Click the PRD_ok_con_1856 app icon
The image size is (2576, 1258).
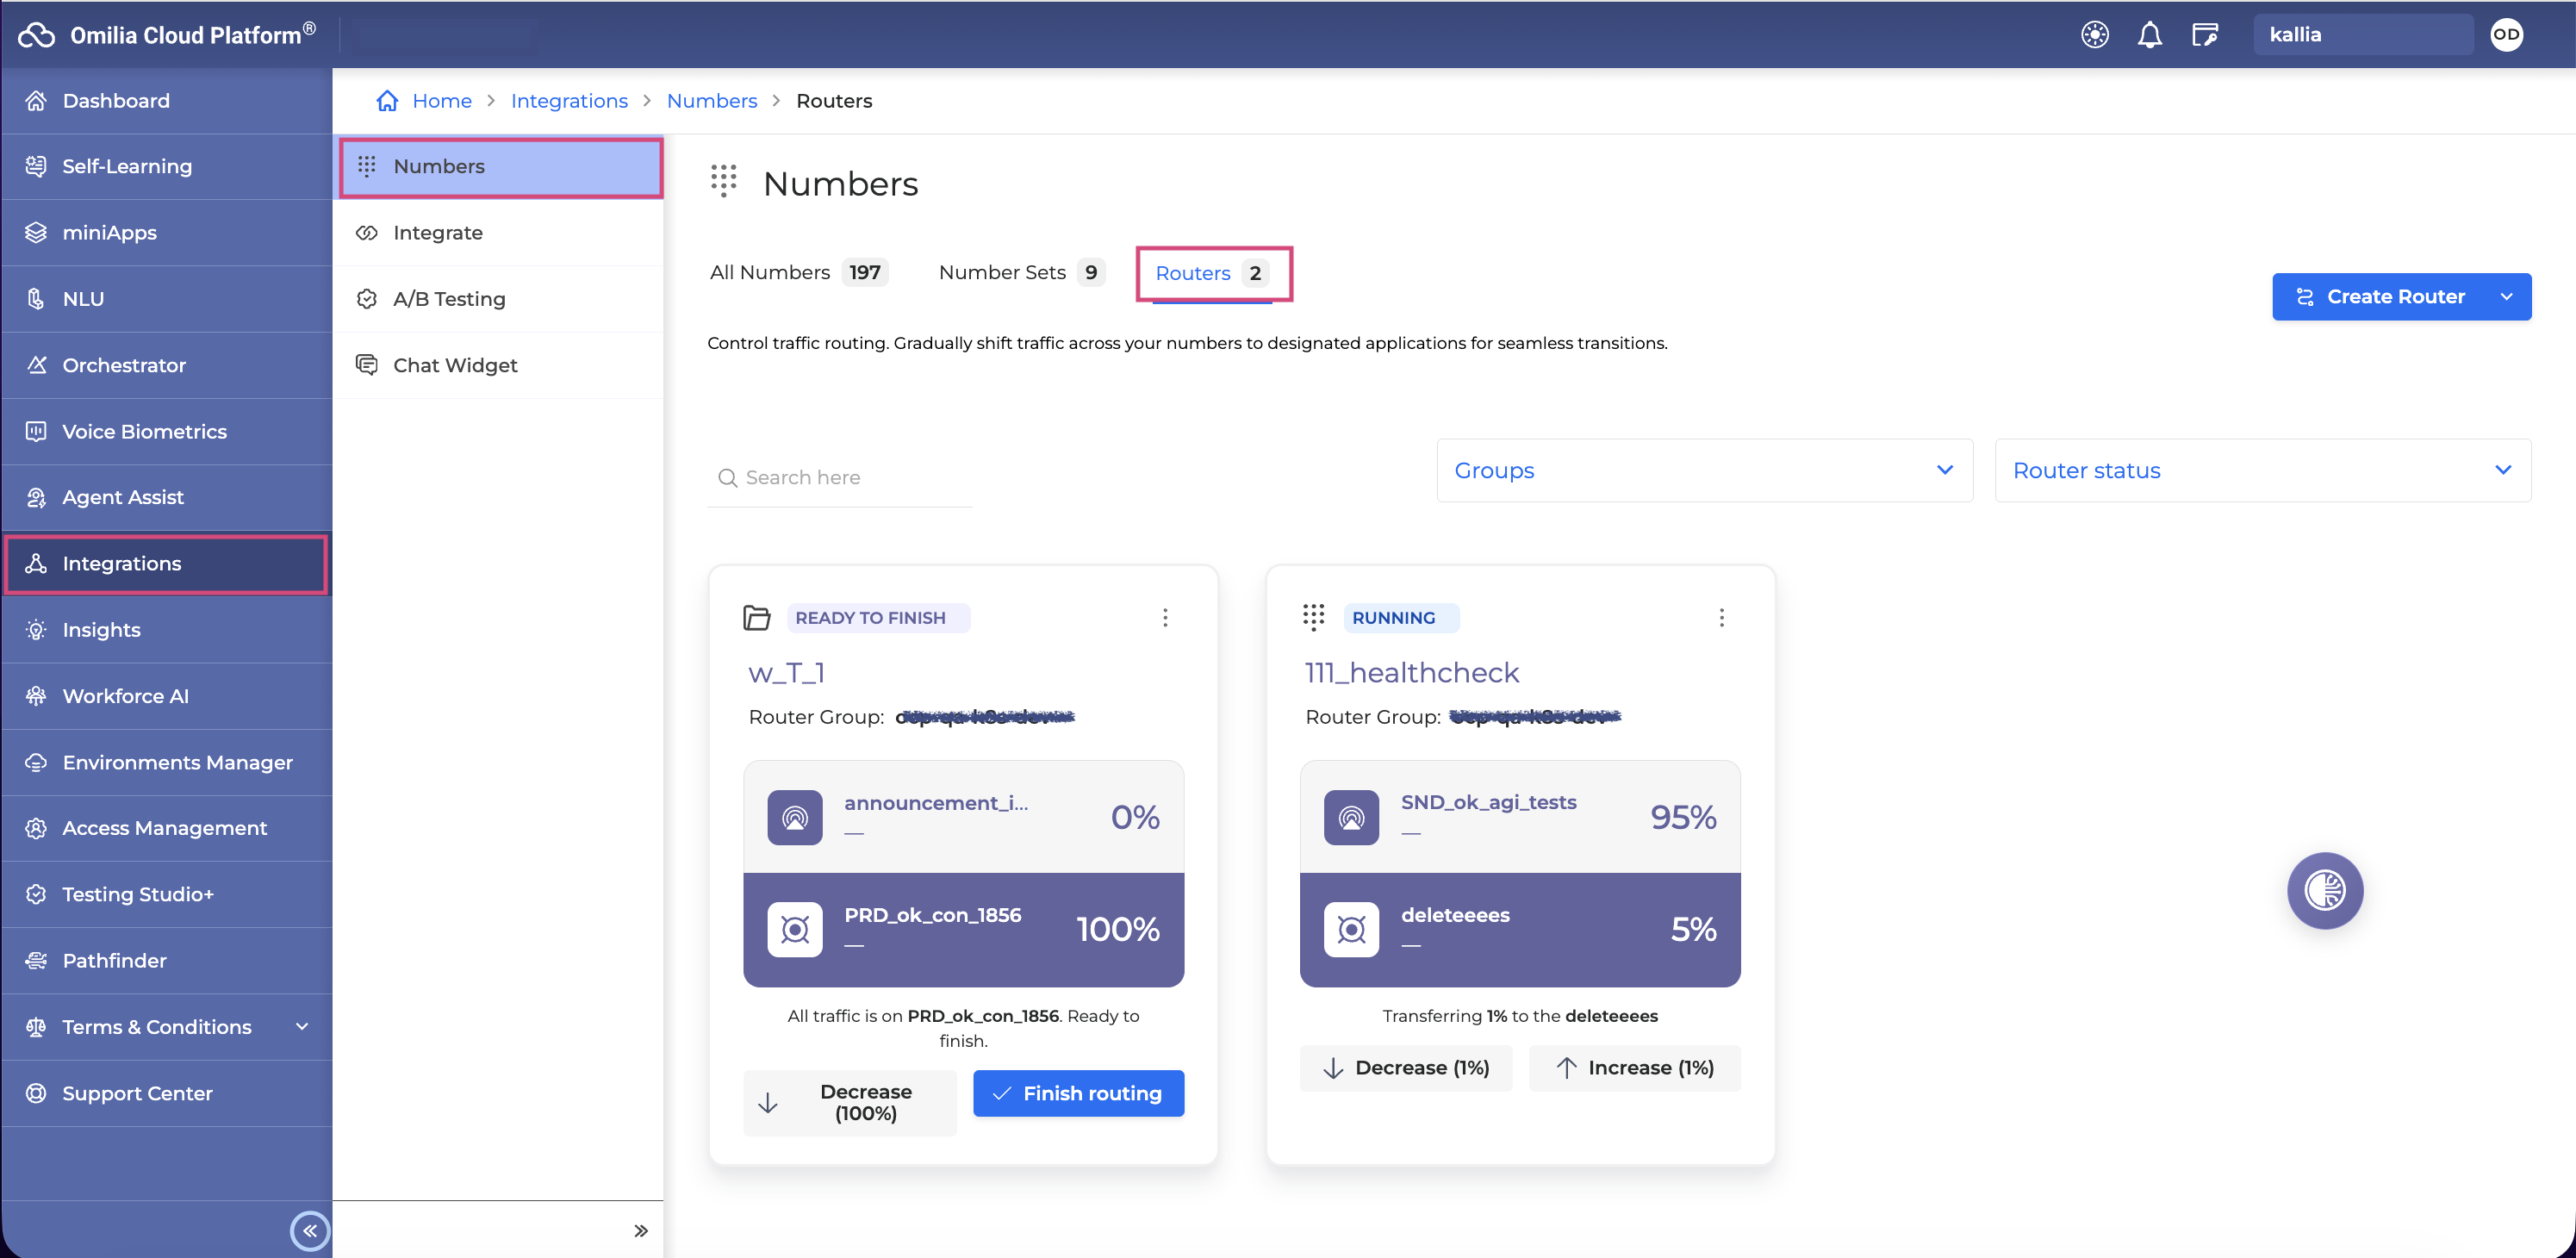pos(795,930)
